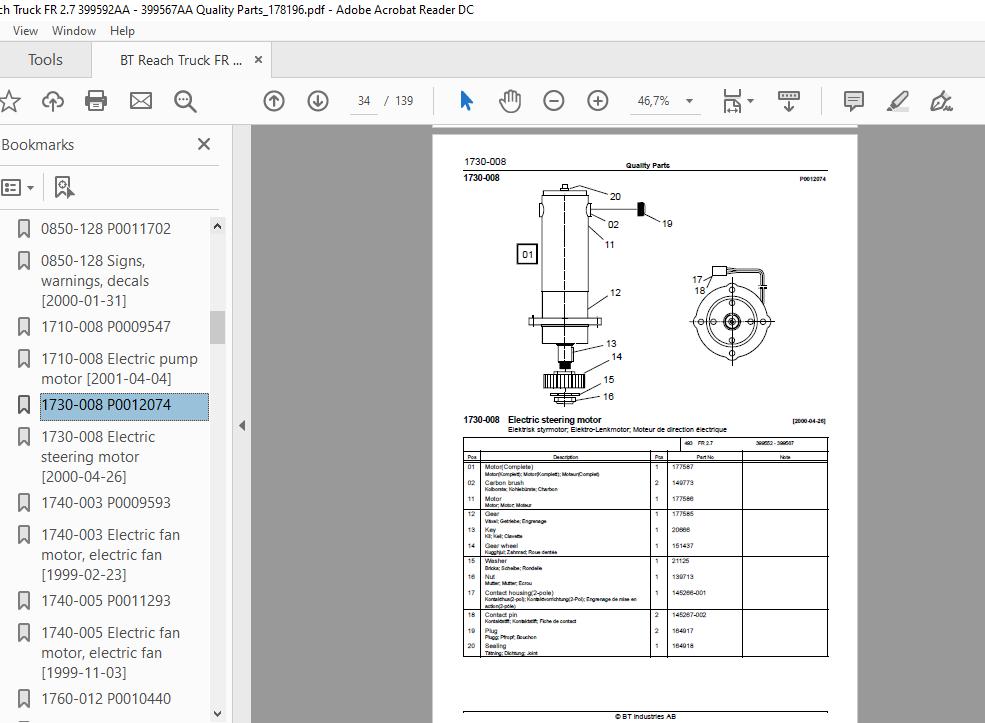This screenshot has height=723, width=985.
Task: Activate the hand pan tool
Action: [510, 101]
